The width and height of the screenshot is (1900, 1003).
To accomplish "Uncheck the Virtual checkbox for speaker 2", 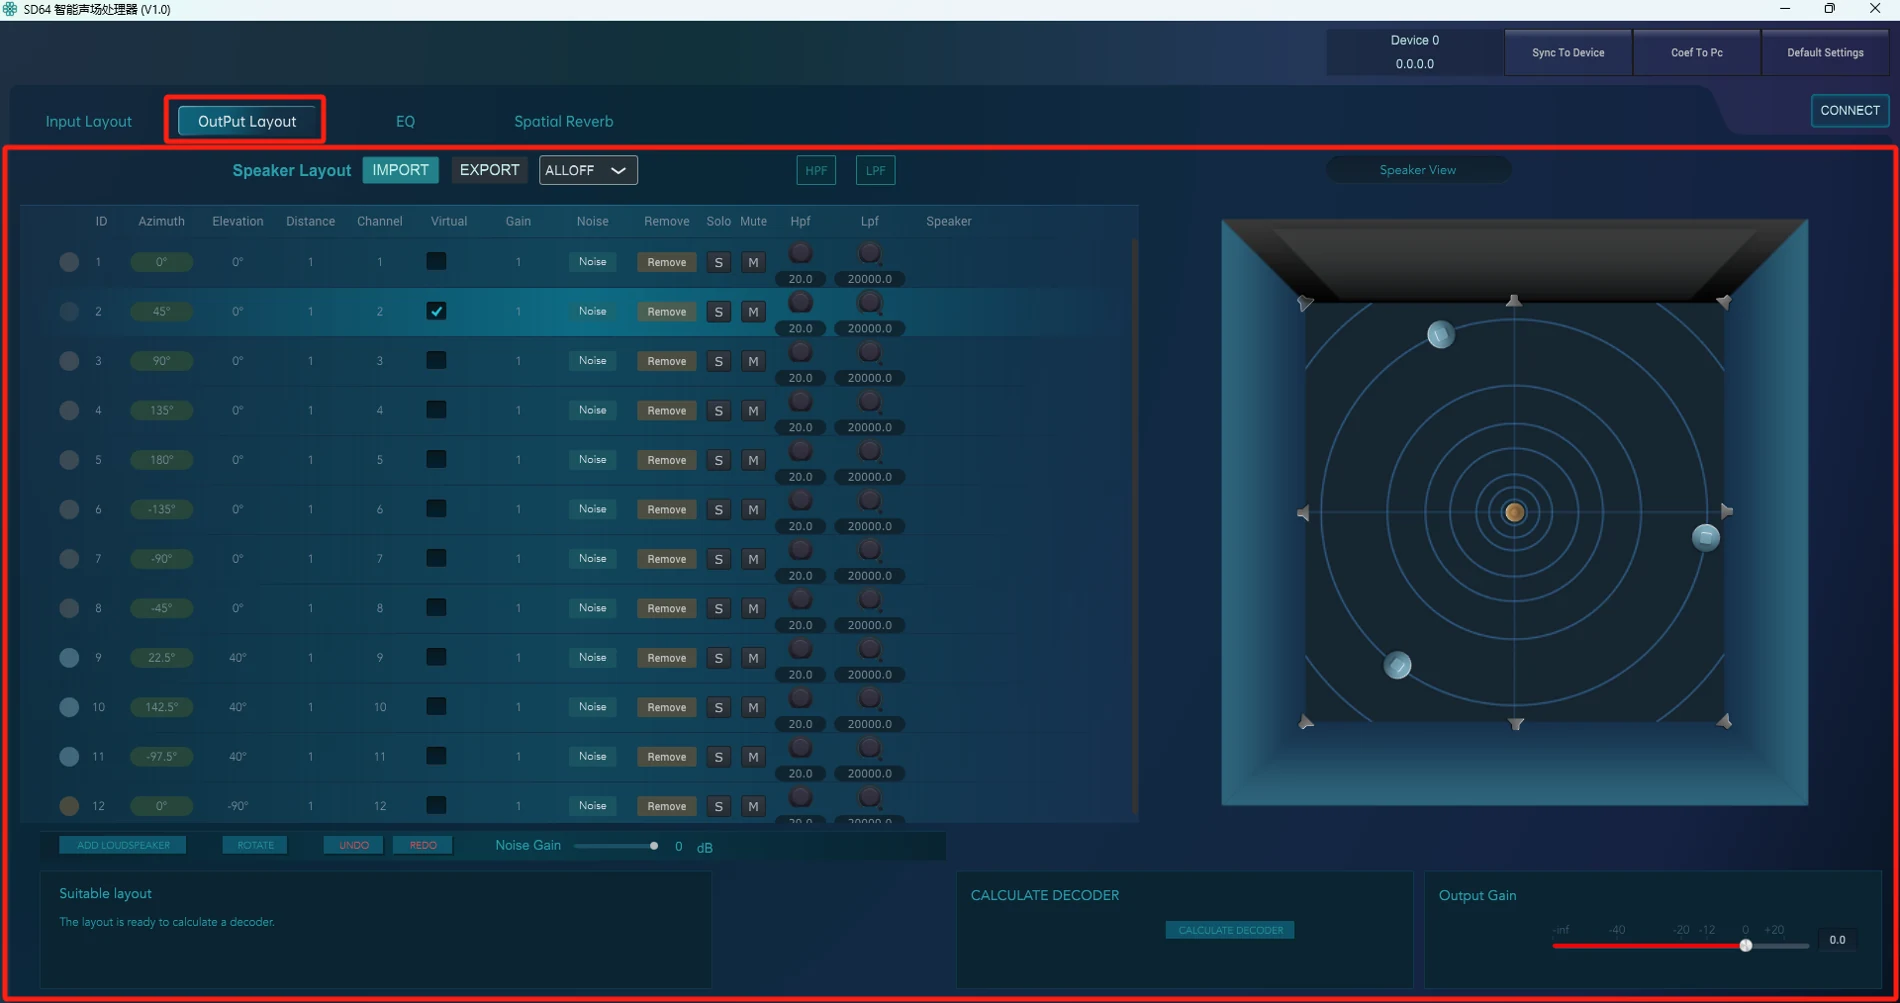I will point(436,311).
